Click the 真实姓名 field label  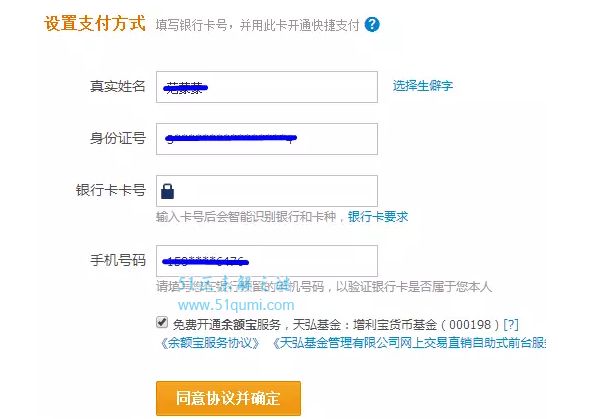[x=117, y=86]
